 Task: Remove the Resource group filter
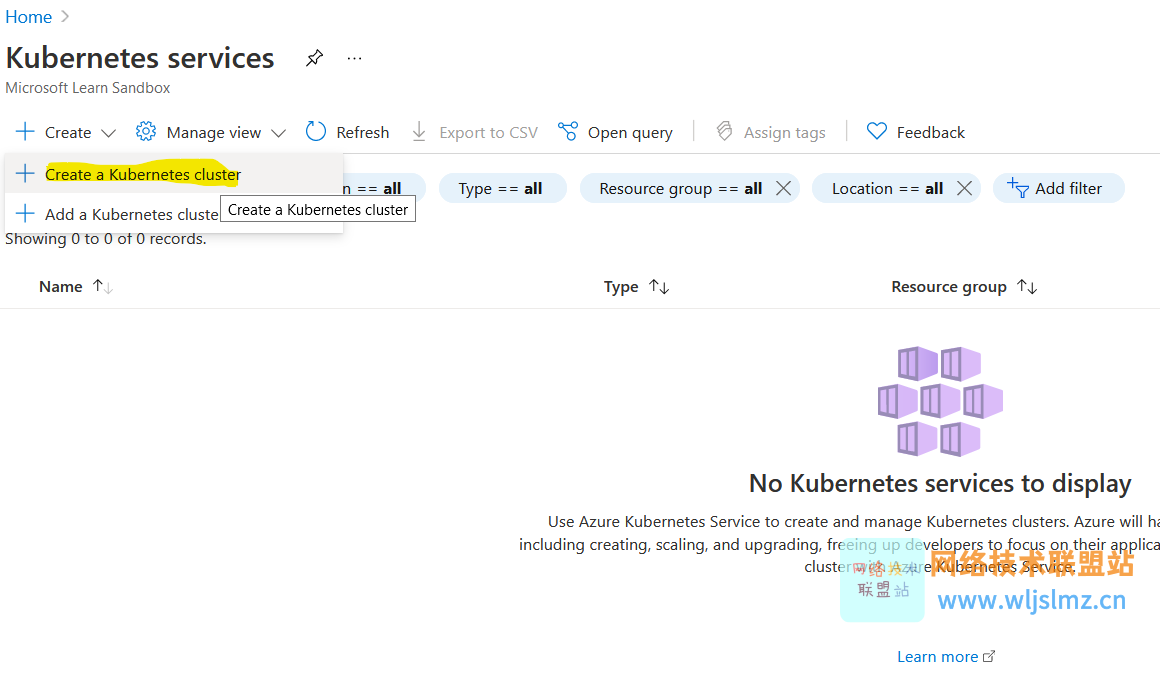pos(783,188)
